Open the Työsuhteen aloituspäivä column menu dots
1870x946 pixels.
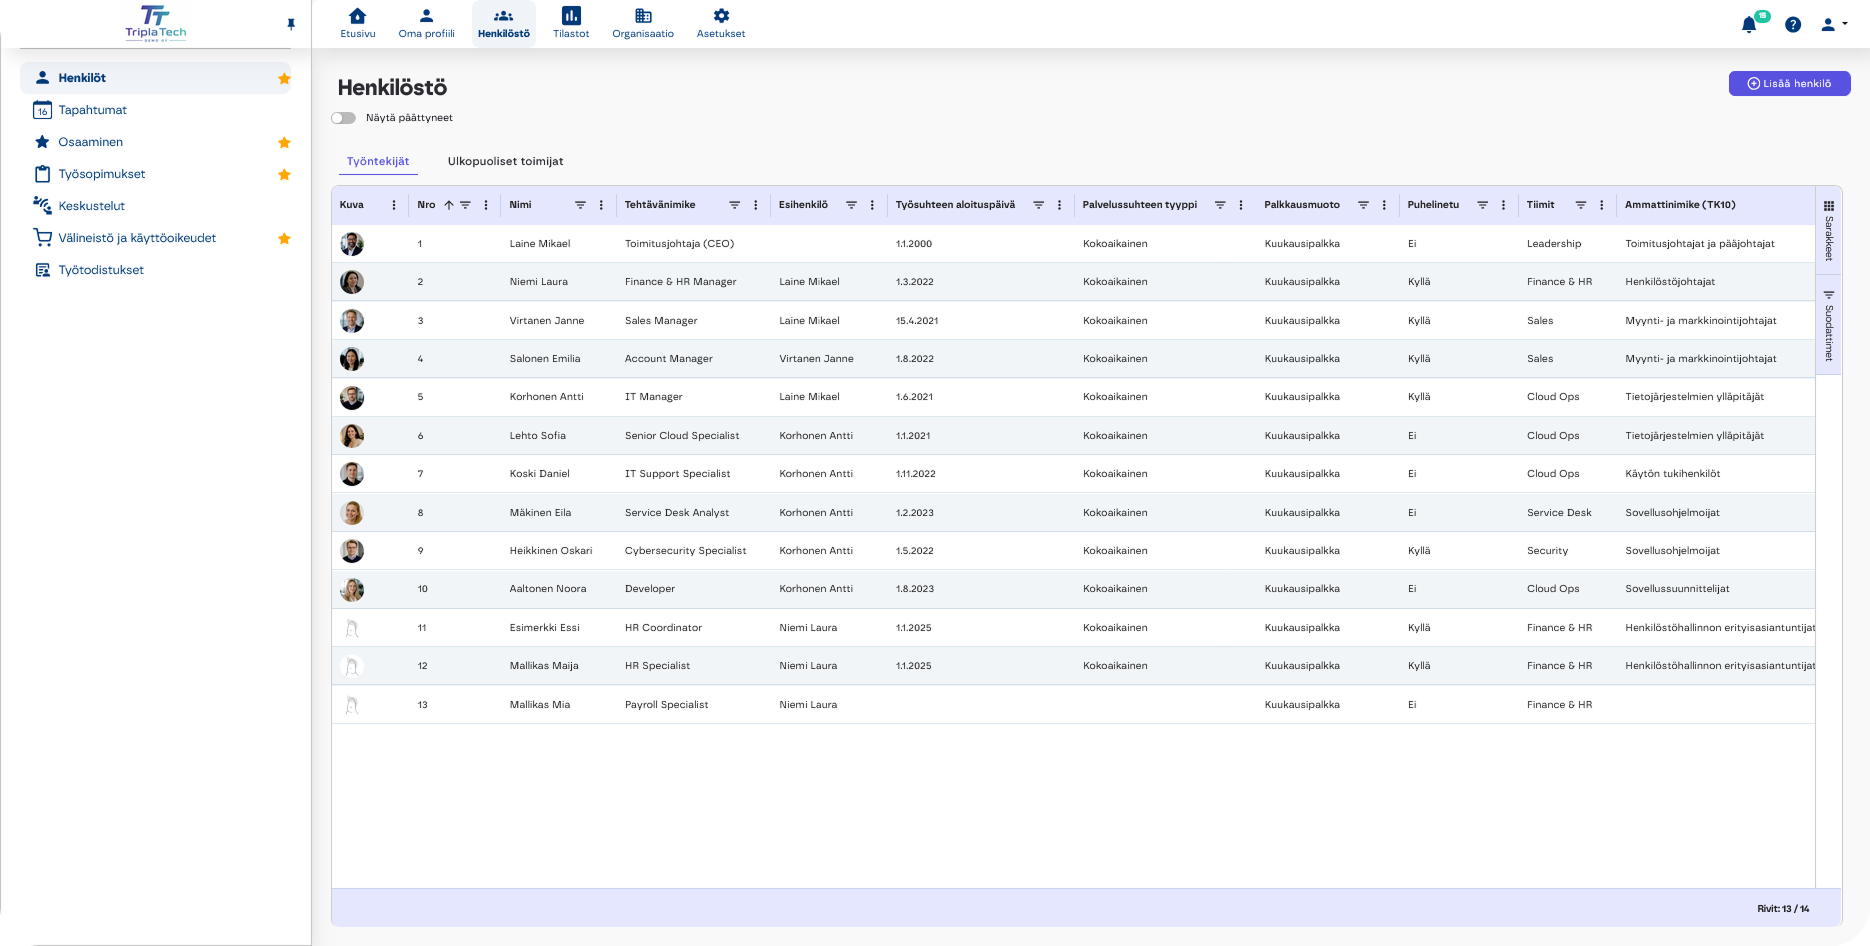click(x=1059, y=205)
